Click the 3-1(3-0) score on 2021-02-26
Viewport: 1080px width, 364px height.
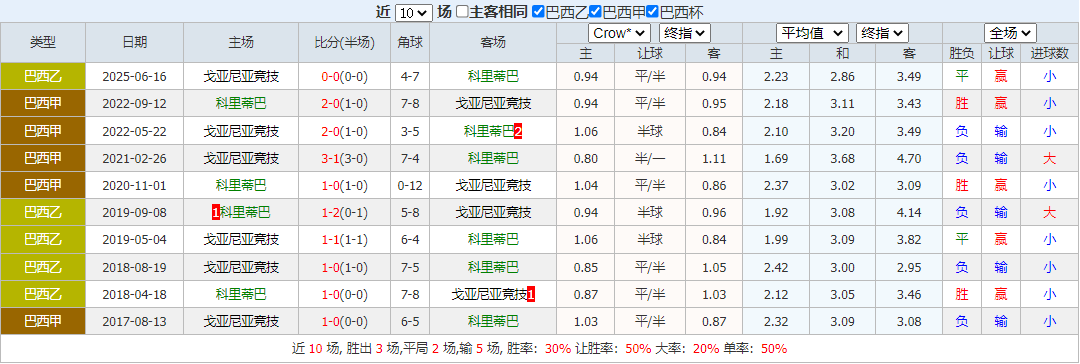click(x=344, y=159)
